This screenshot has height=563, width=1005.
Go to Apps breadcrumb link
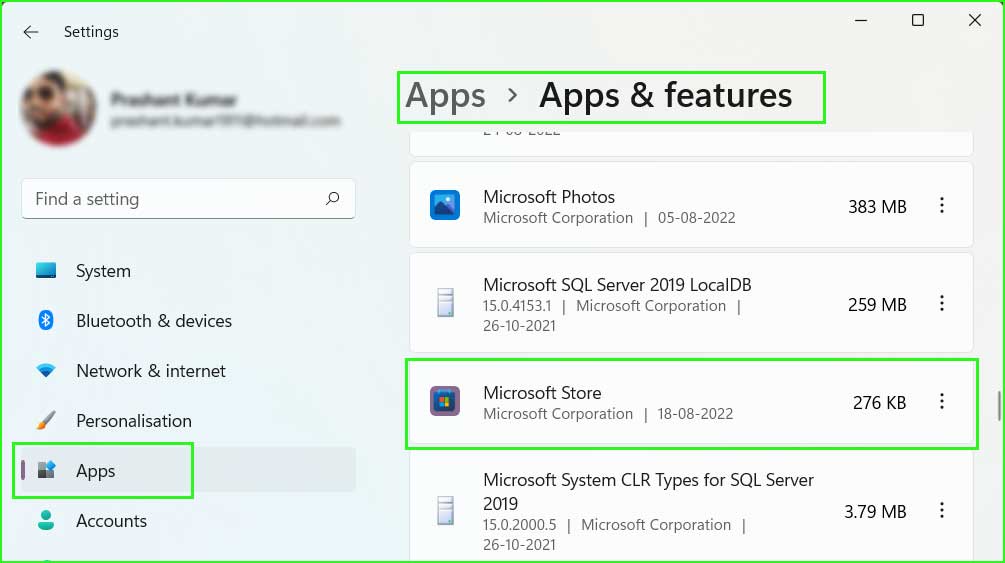[445, 96]
